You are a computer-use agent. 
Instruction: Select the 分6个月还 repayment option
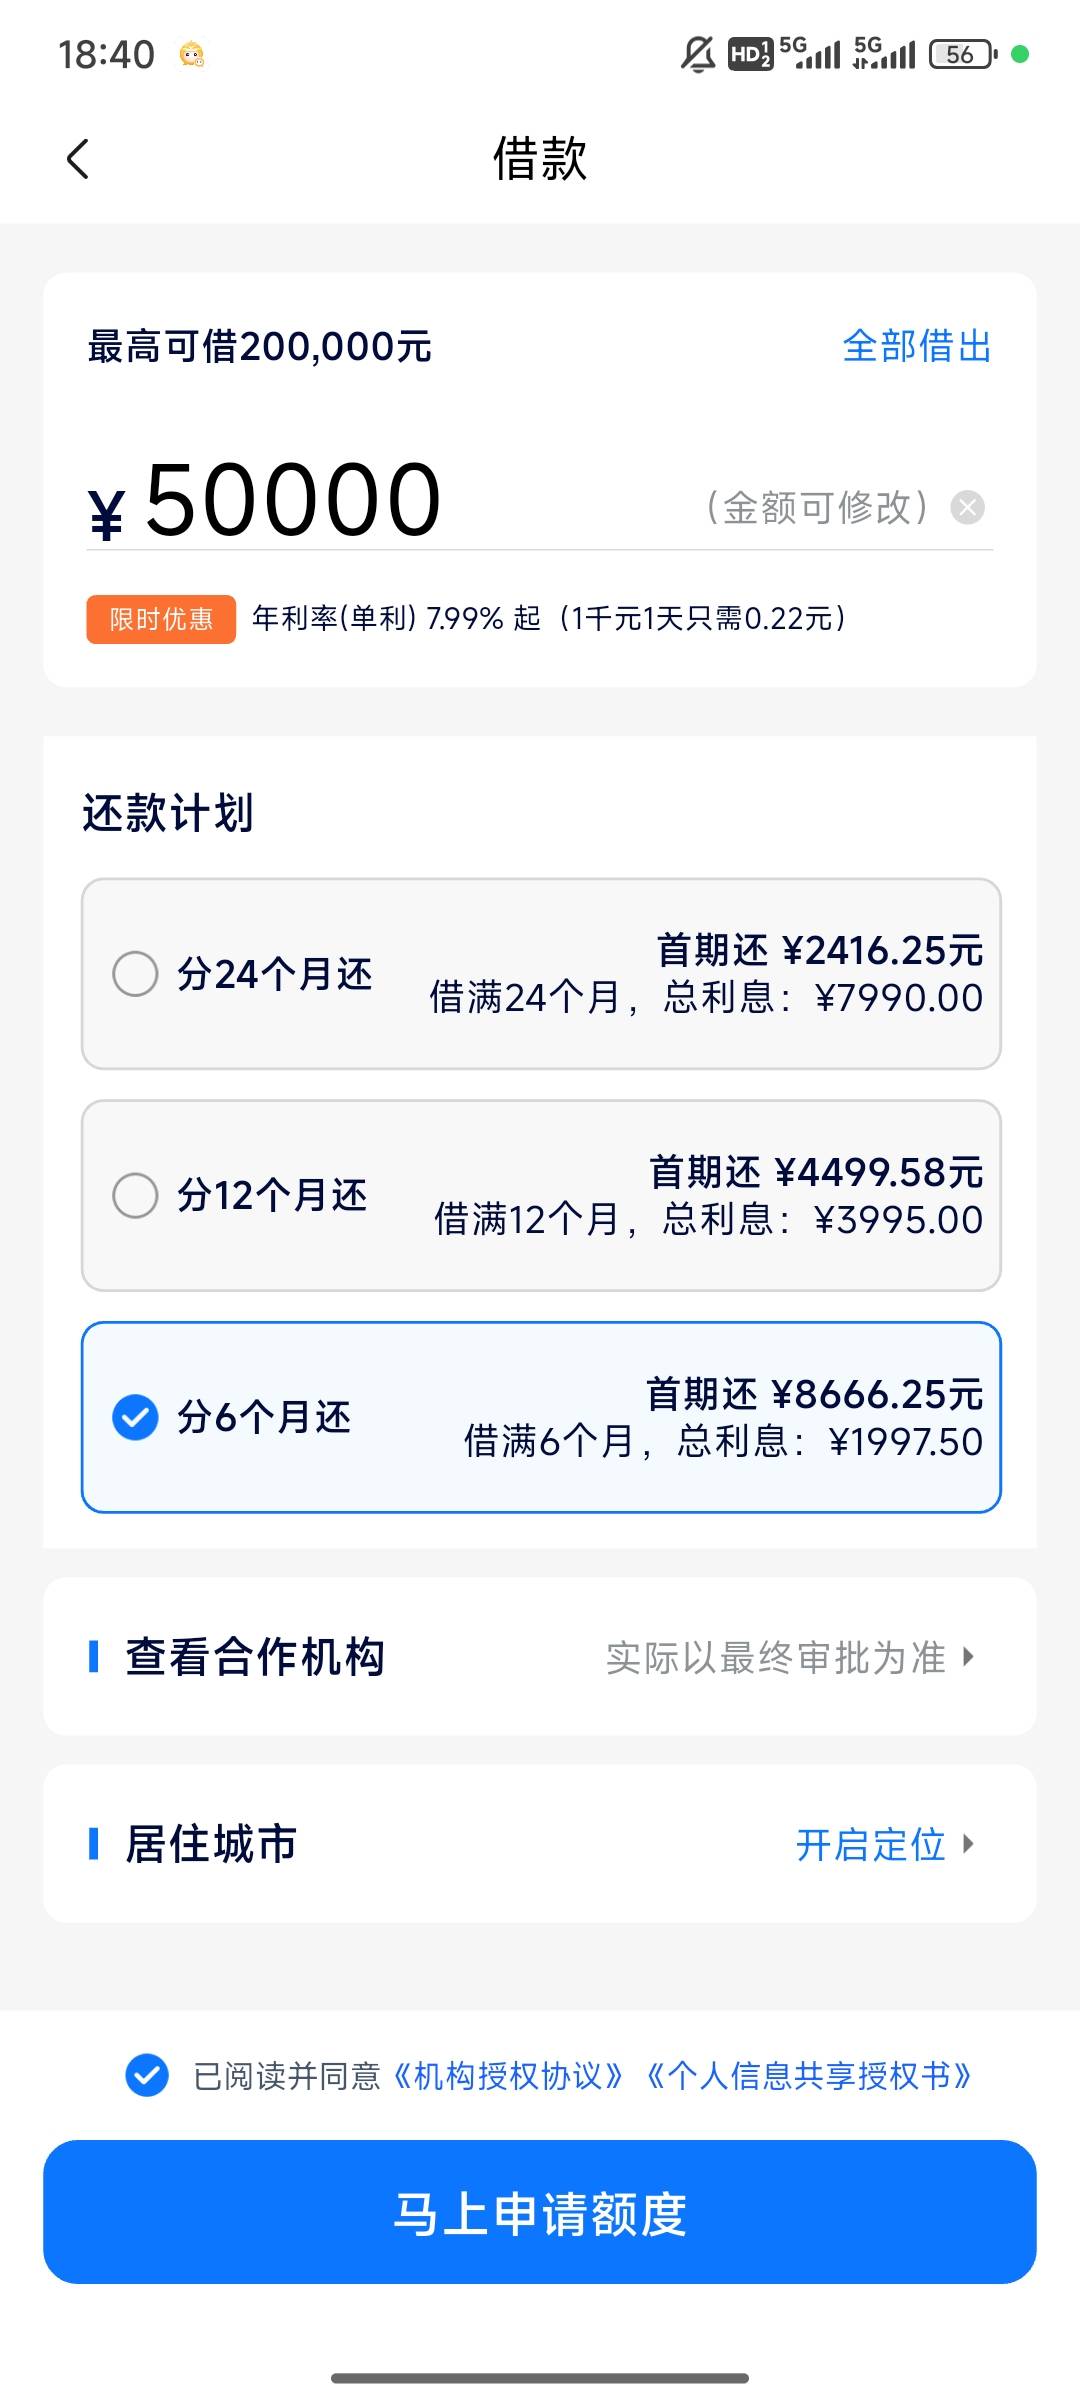(x=541, y=1418)
